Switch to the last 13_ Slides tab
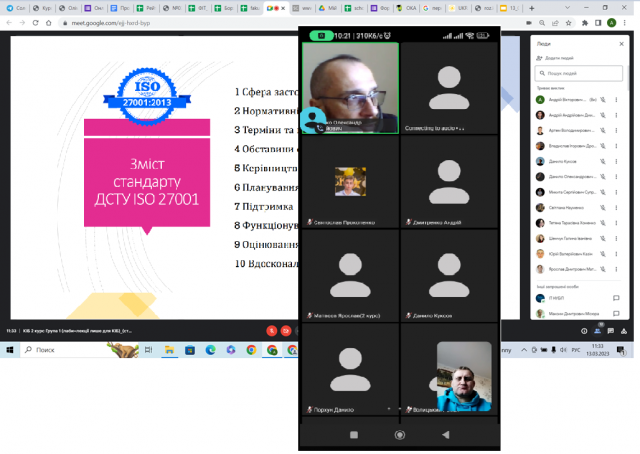The width and height of the screenshot is (640, 454). click(511, 8)
